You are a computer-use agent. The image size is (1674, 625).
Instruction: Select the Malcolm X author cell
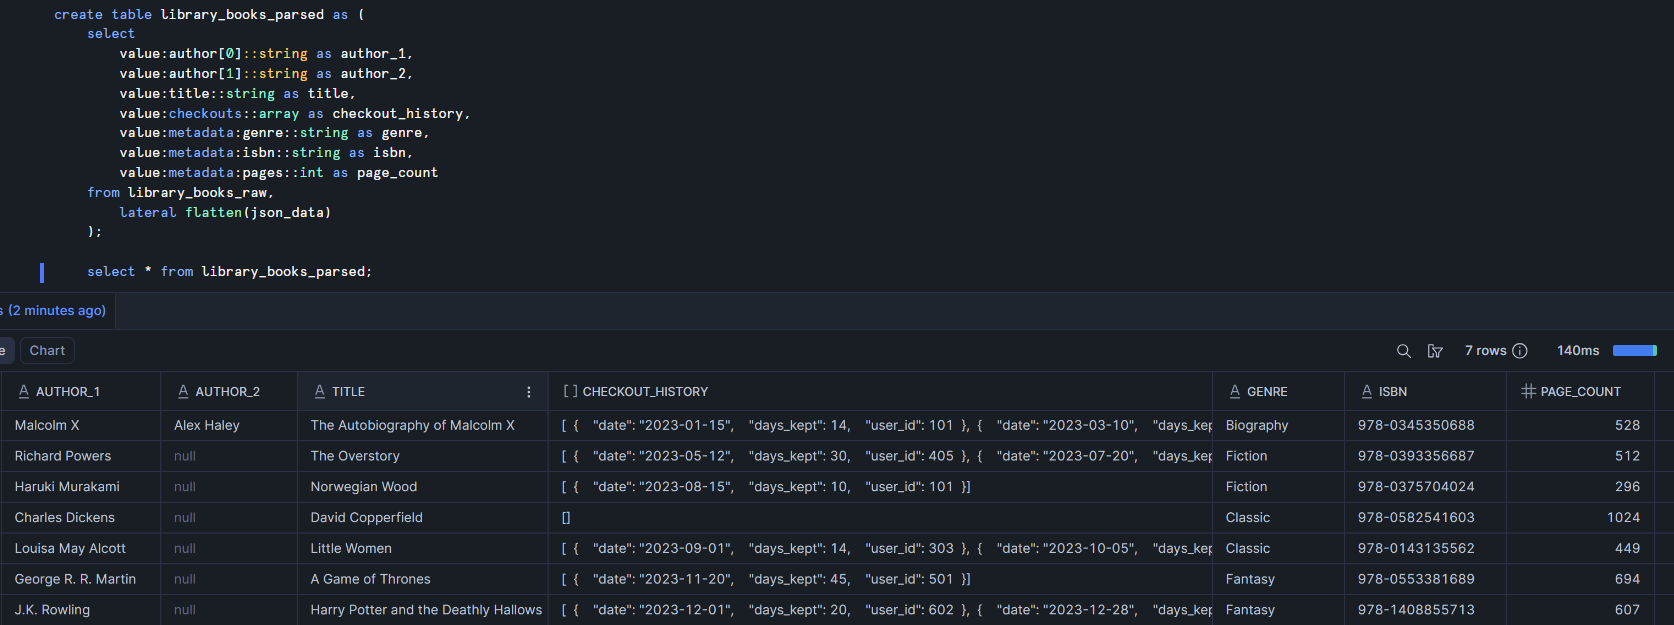click(x=47, y=425)
